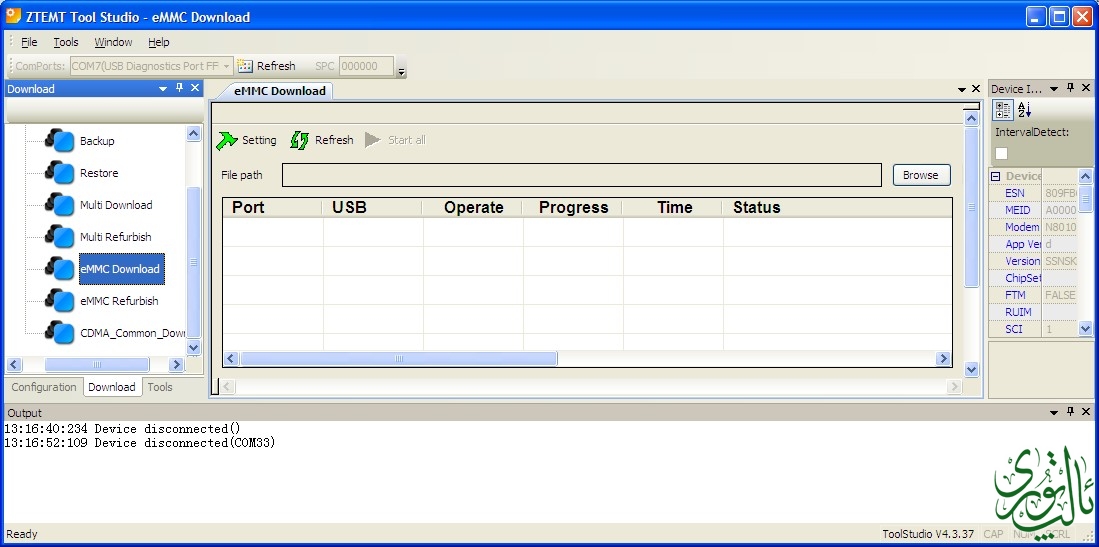1099x547 pixels.
Task: Click the toolbar Refresh ComPorts icon
Action: click(245, 66)
